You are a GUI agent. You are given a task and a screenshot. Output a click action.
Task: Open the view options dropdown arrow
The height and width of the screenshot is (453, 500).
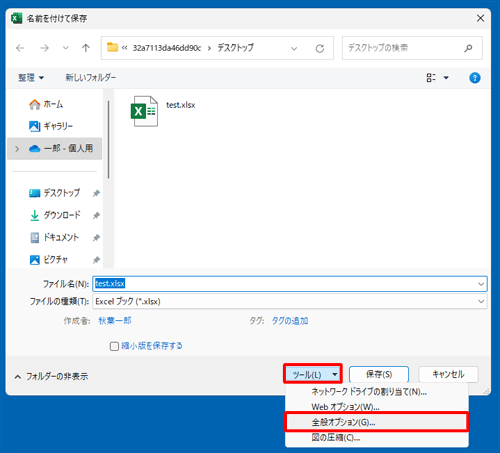(x=446, y=78)
